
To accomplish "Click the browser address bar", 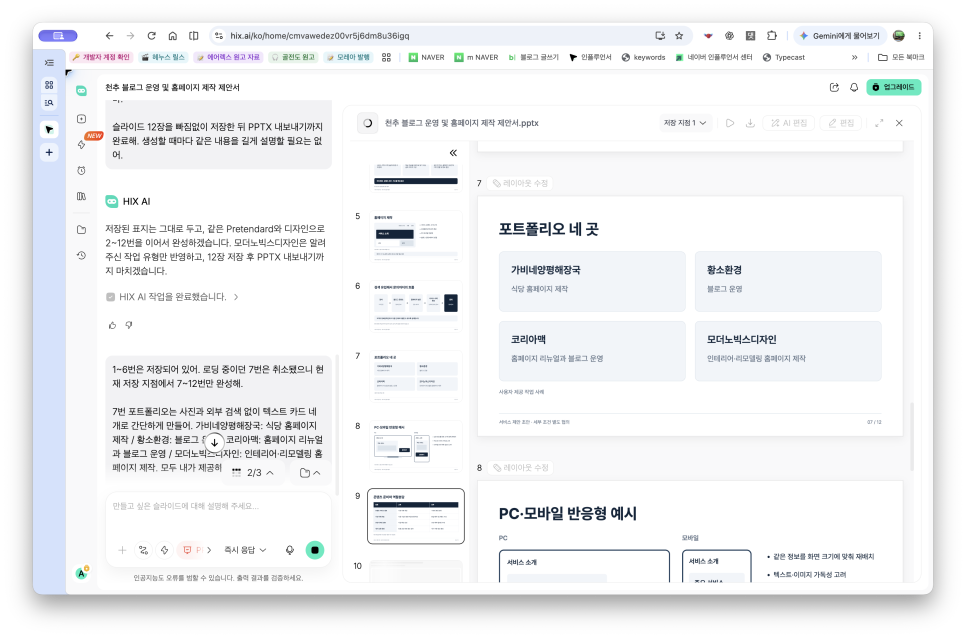I will coord(431,36).
